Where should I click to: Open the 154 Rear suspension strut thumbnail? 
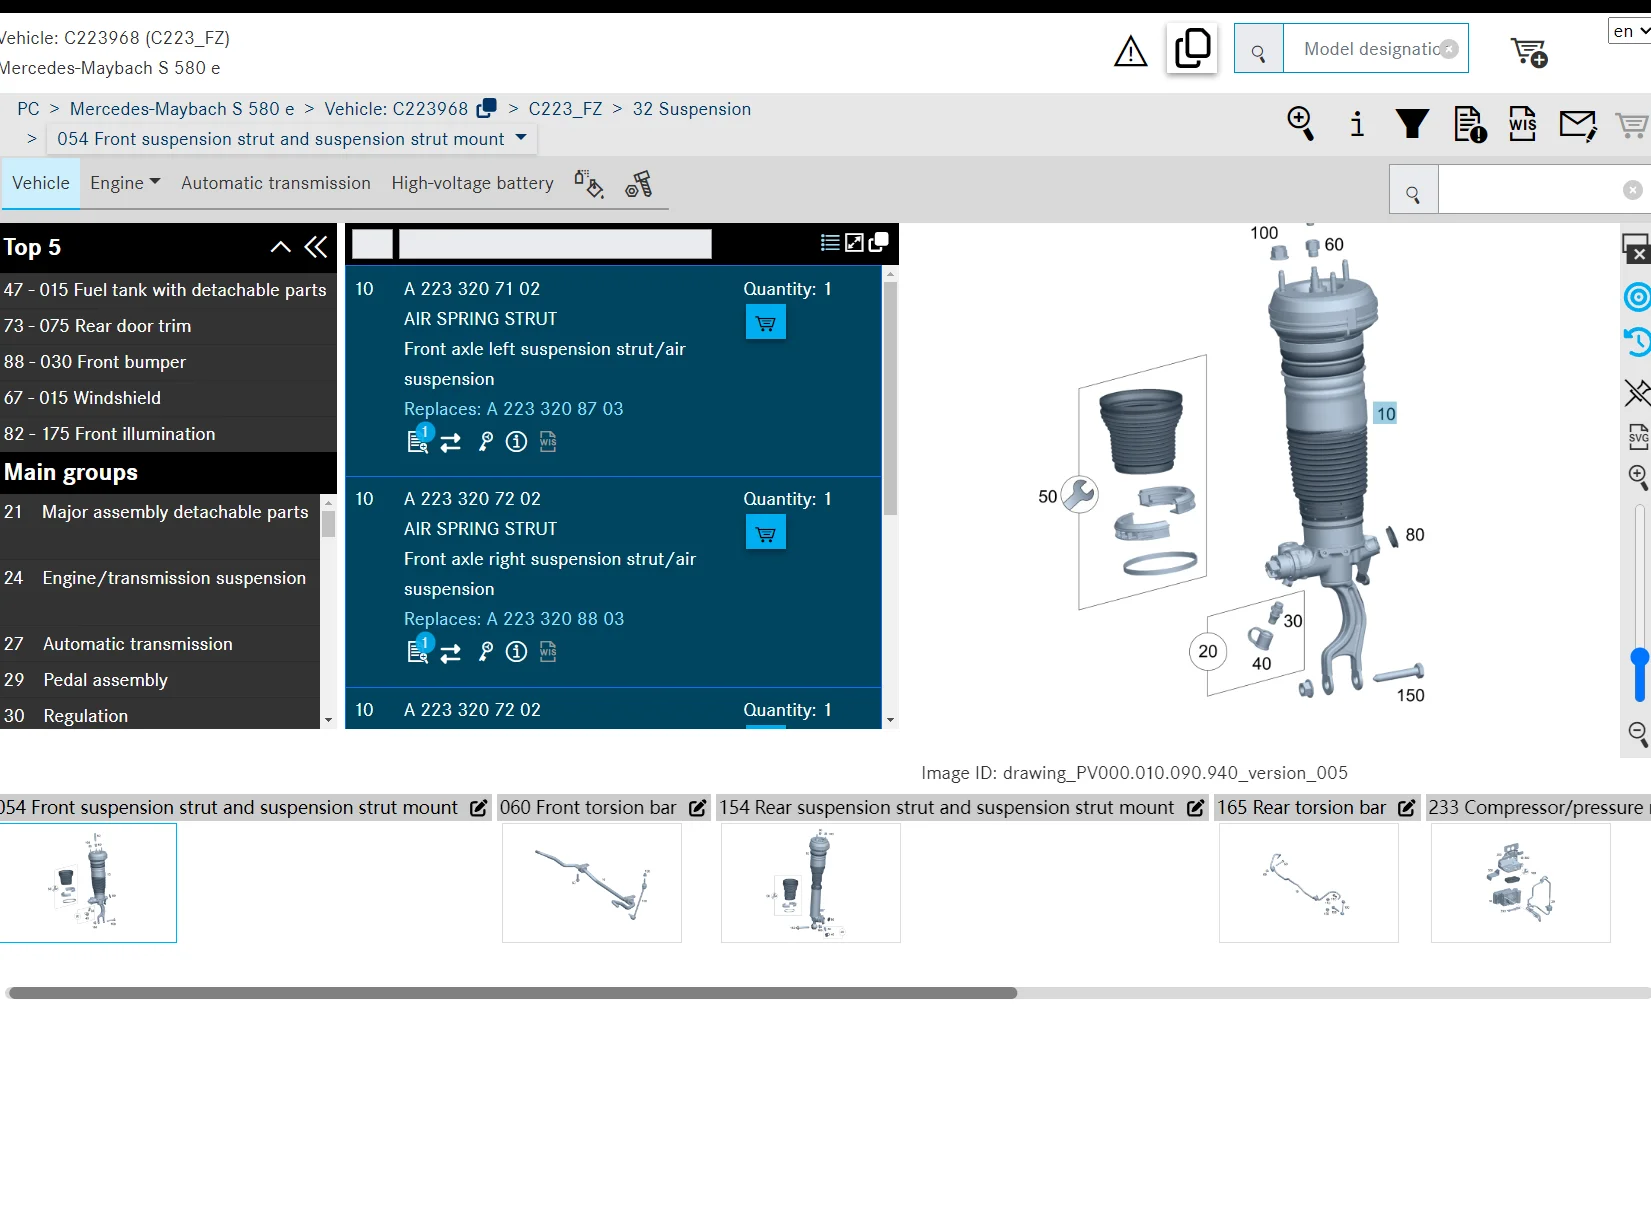tap(811, 883)
